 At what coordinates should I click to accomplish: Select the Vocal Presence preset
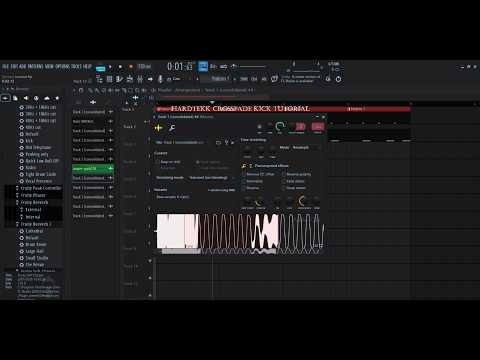click(39, 181)
